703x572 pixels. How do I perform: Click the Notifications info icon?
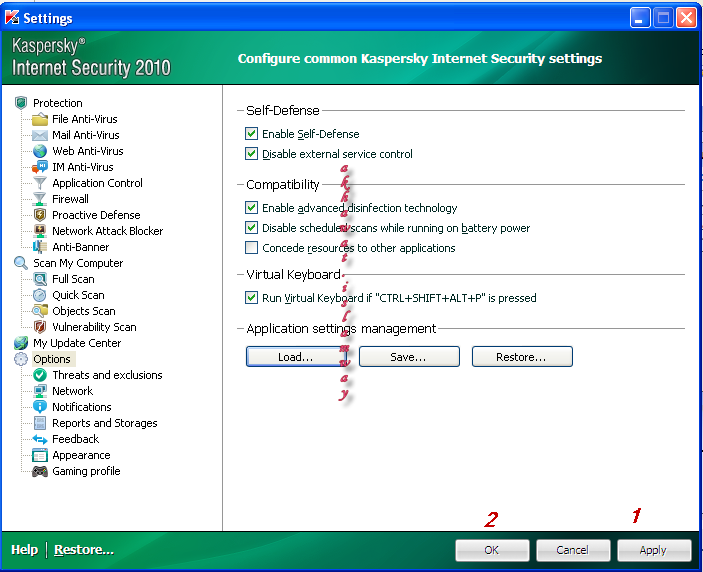click(x=40, y=407)
